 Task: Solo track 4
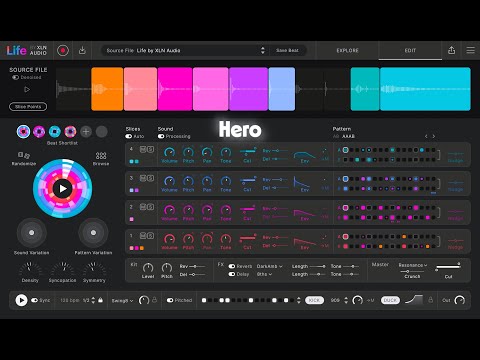click(150, 149)
